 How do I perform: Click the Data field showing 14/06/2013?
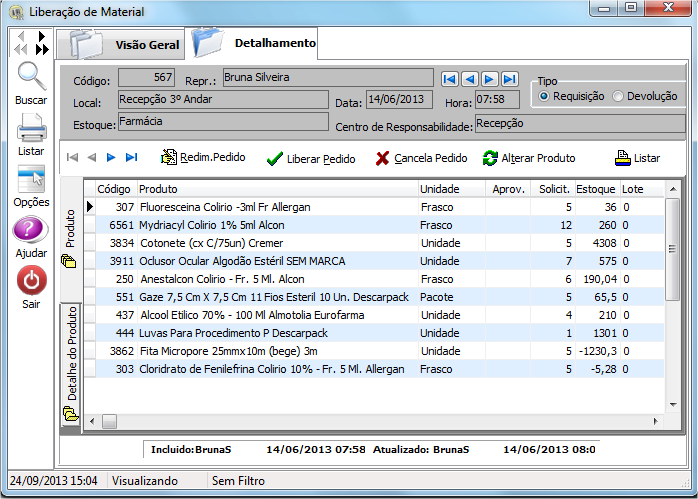[x=400, y=100]
